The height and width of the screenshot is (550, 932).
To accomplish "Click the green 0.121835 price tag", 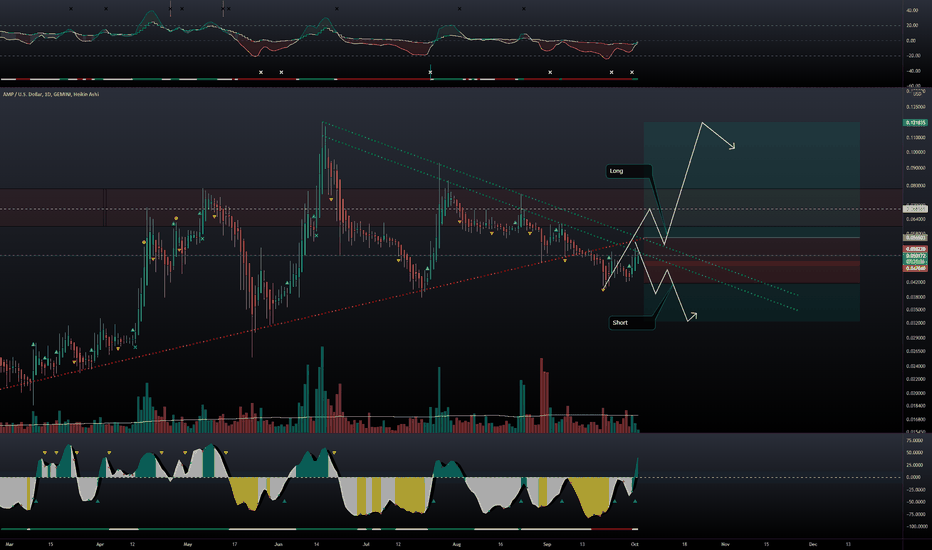I will pos(915,122).
